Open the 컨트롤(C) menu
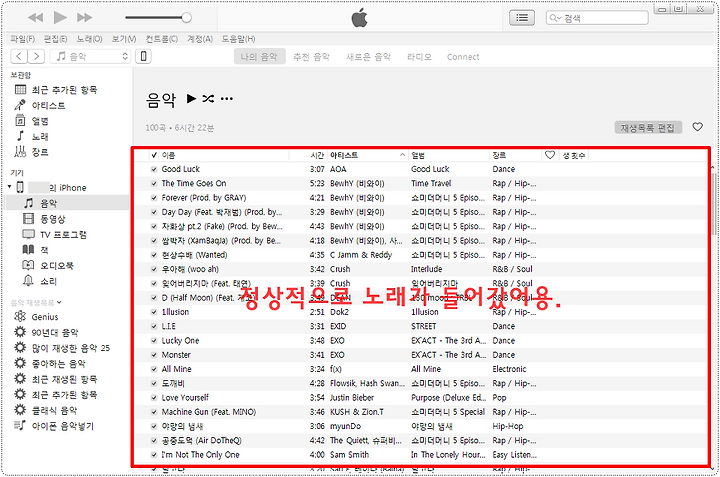720x477 pixels. pyautogui.click(x=162, y=39)
